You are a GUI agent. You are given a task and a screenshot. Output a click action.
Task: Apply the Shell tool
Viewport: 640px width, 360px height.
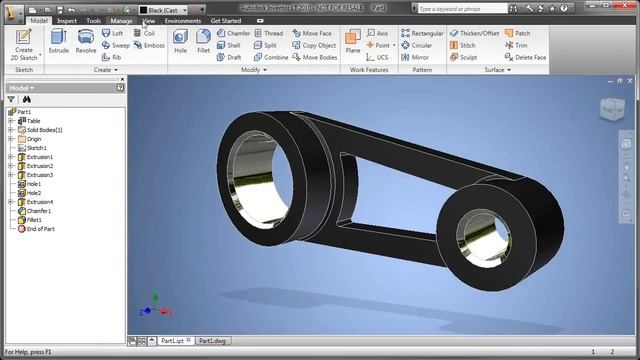[x=228, y=45]
